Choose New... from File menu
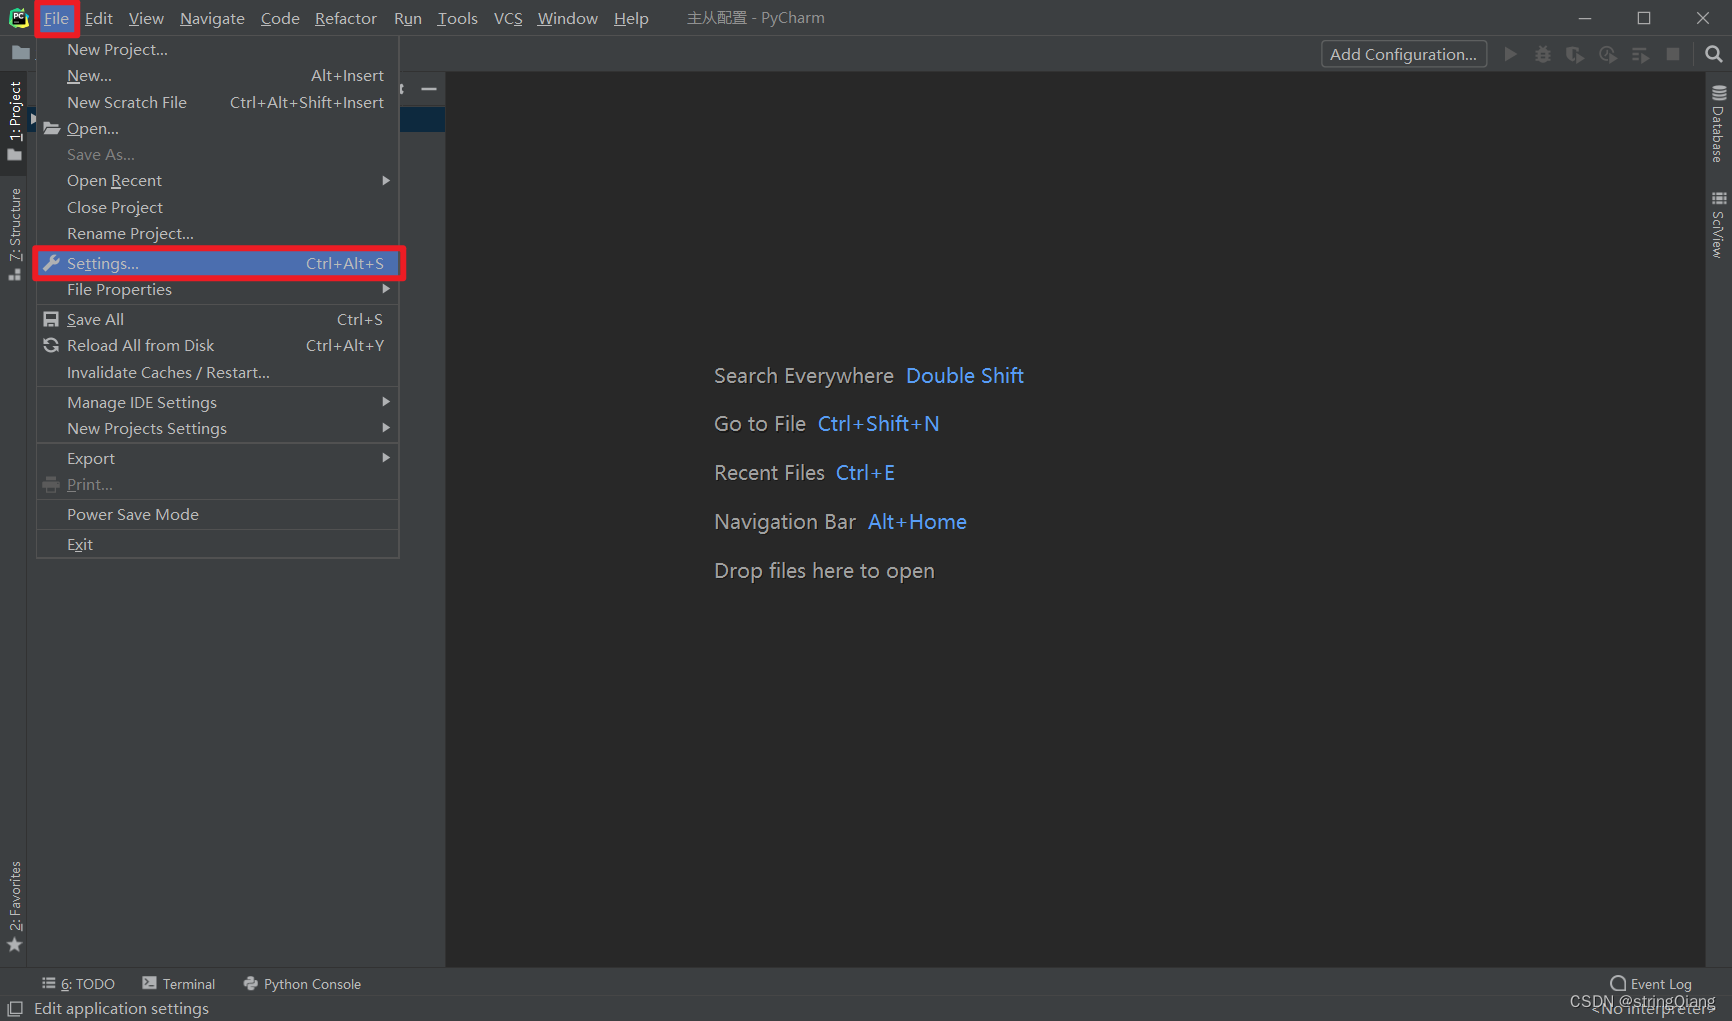This screenshot has height=1021, width=1732. click(x=218, y=75)
